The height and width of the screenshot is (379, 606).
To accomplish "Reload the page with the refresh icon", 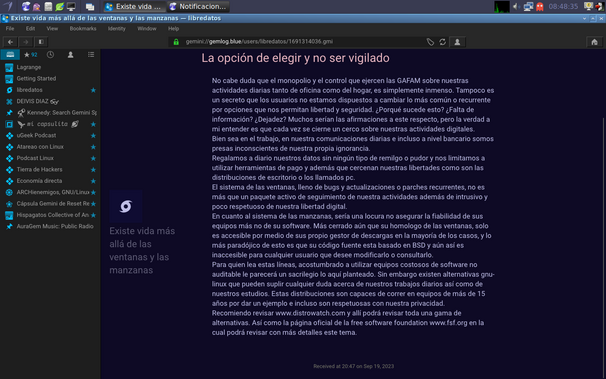I will [x=443, y=42].
